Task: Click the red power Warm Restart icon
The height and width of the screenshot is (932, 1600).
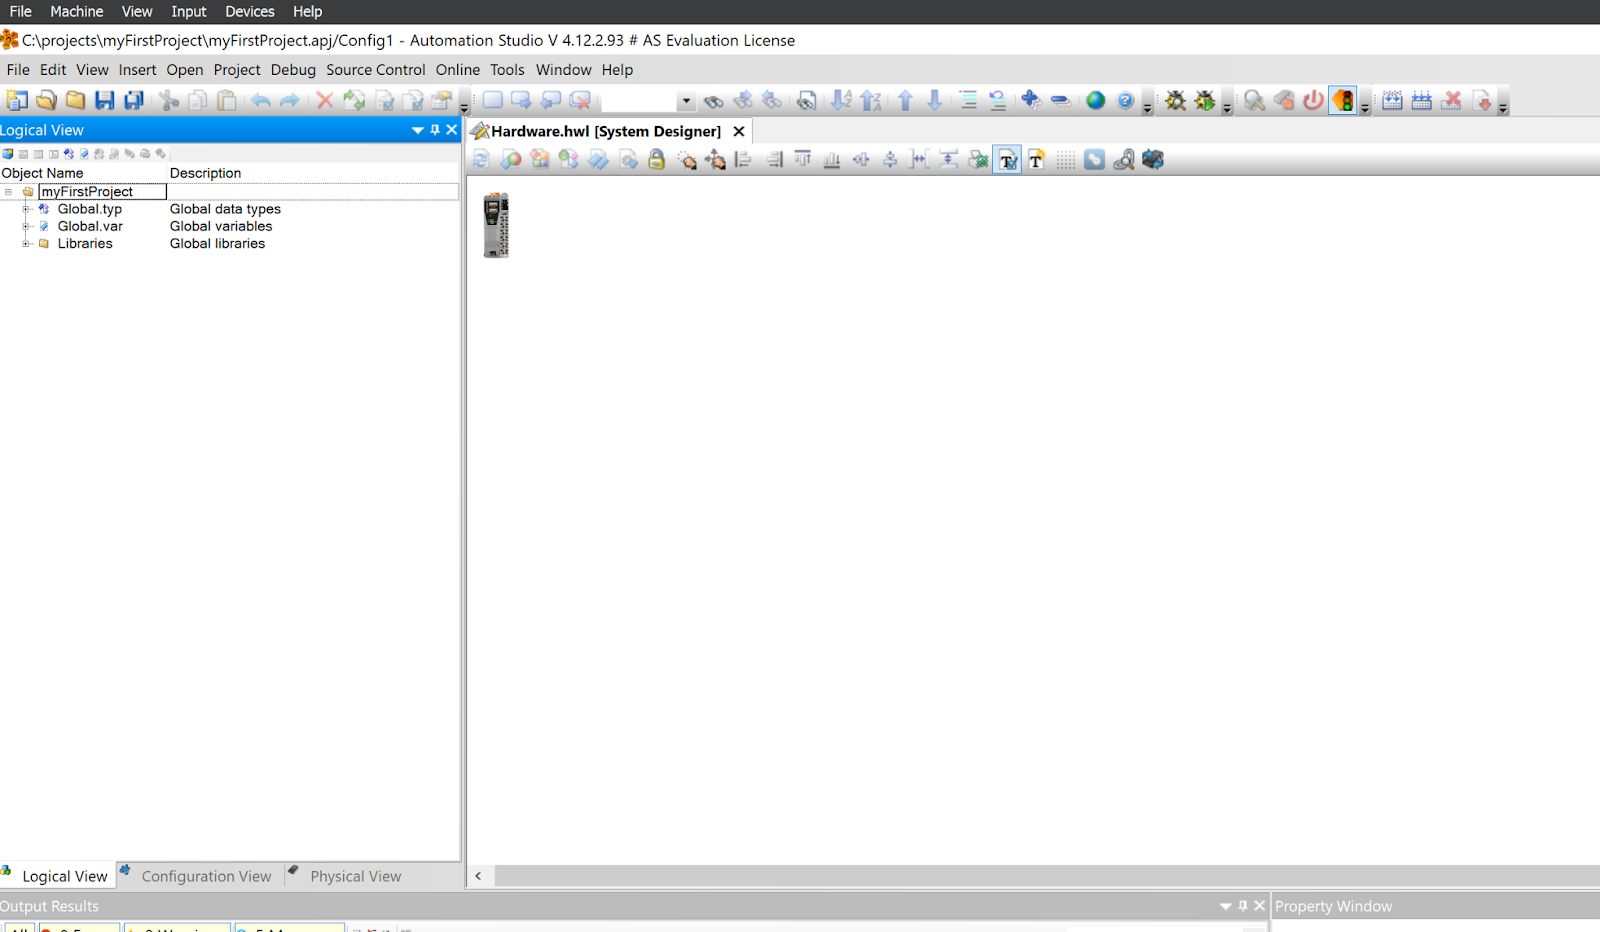Action: [1313, 100]
